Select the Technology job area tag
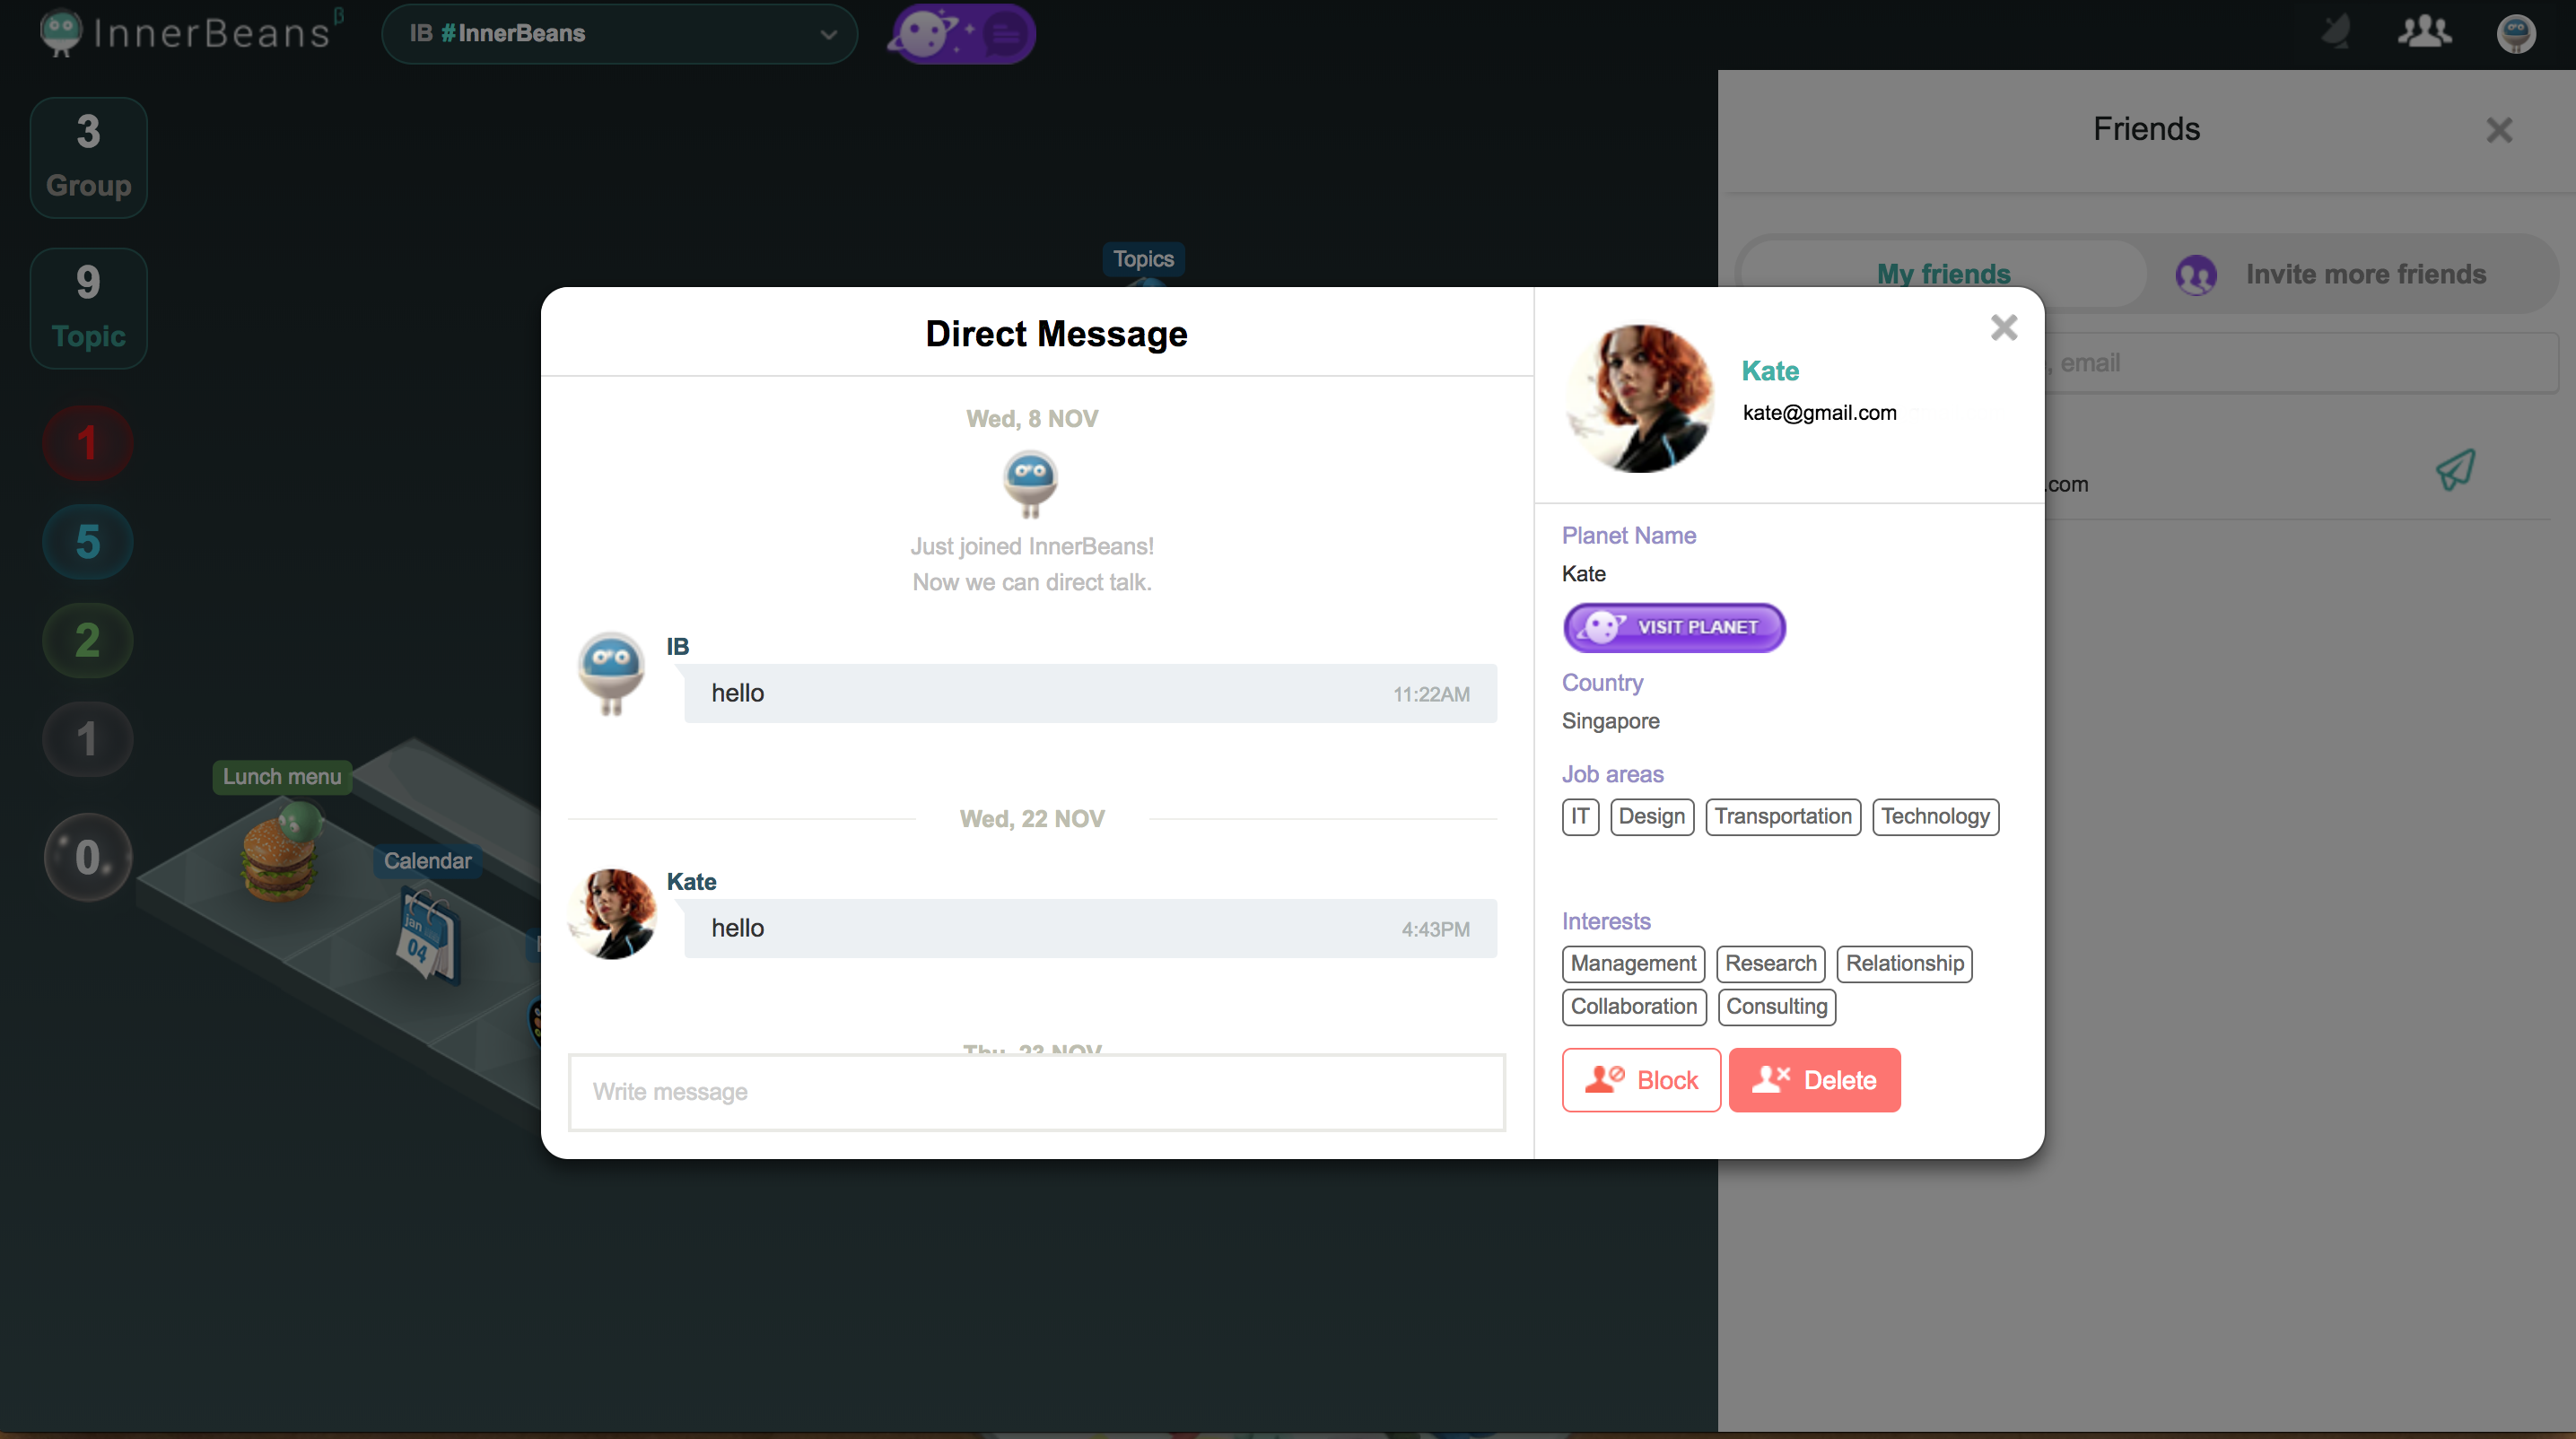 point(1935,816)
